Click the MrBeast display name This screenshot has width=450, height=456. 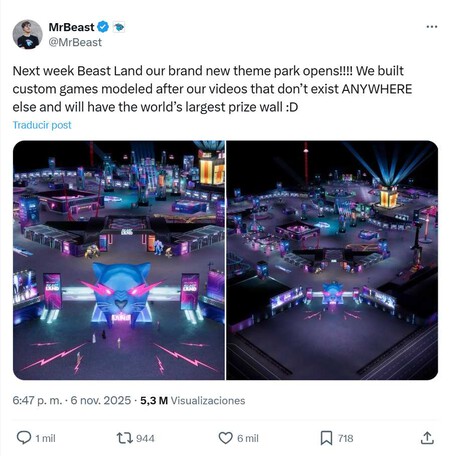click(x=71, y=27)
